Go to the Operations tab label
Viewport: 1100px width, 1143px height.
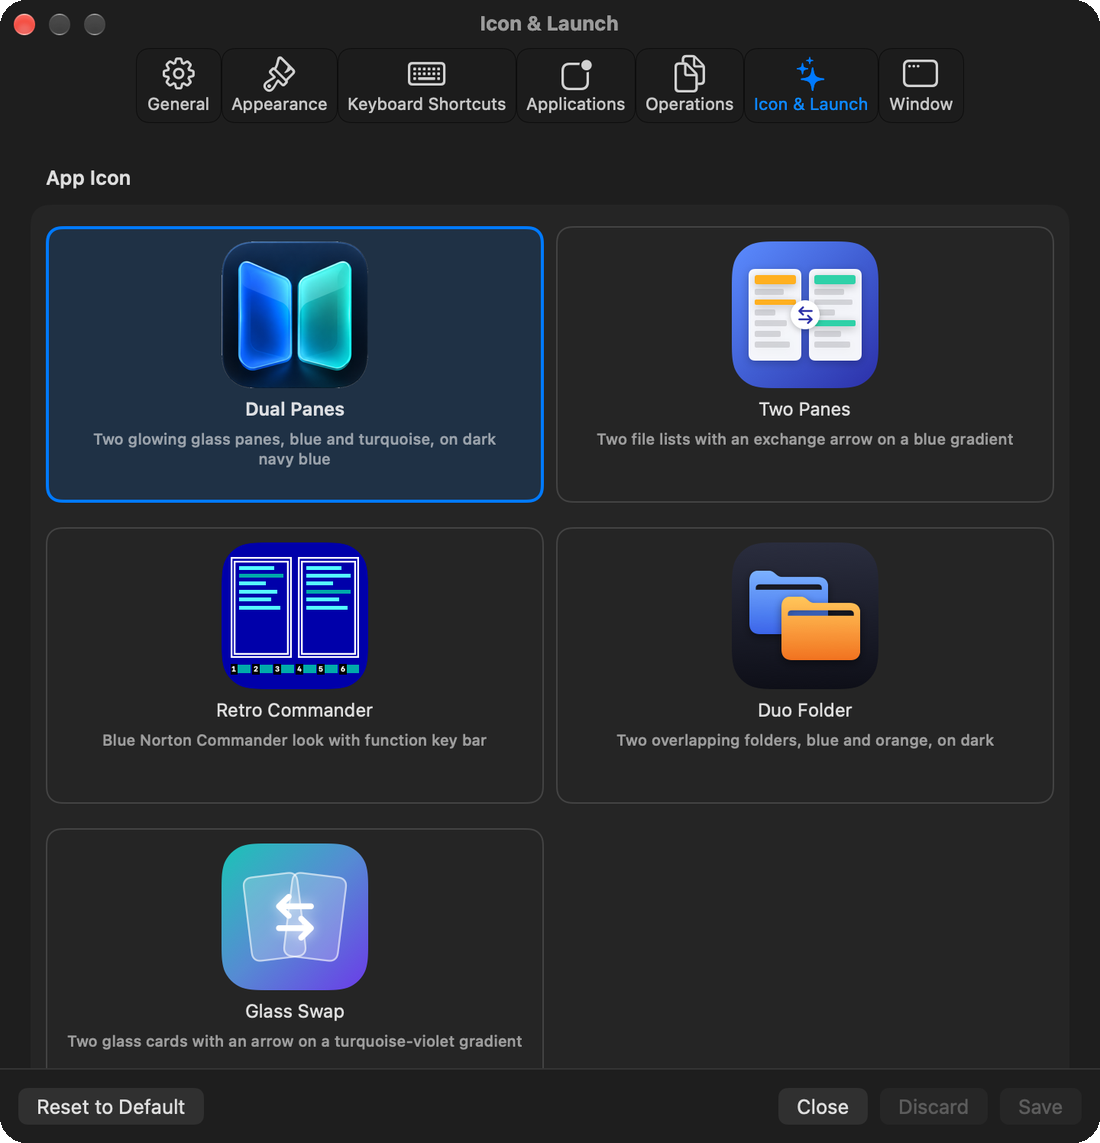point(689,104)
